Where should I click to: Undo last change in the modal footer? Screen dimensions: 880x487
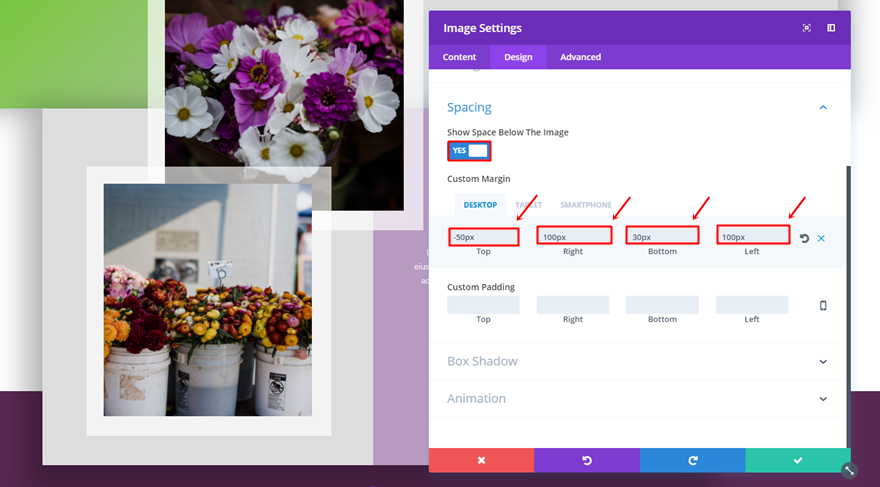[x=587, y=460]
